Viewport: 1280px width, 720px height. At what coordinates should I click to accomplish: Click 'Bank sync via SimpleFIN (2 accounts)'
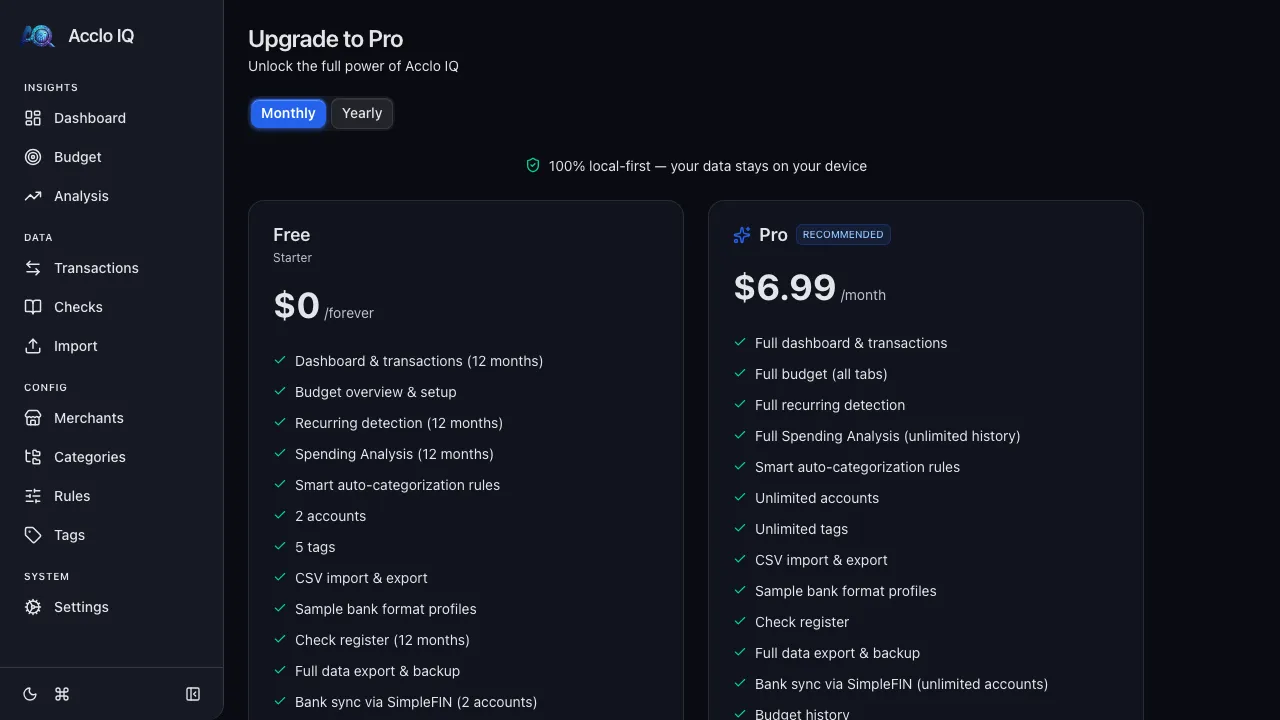pyautogui.click(x=416, y=702)
